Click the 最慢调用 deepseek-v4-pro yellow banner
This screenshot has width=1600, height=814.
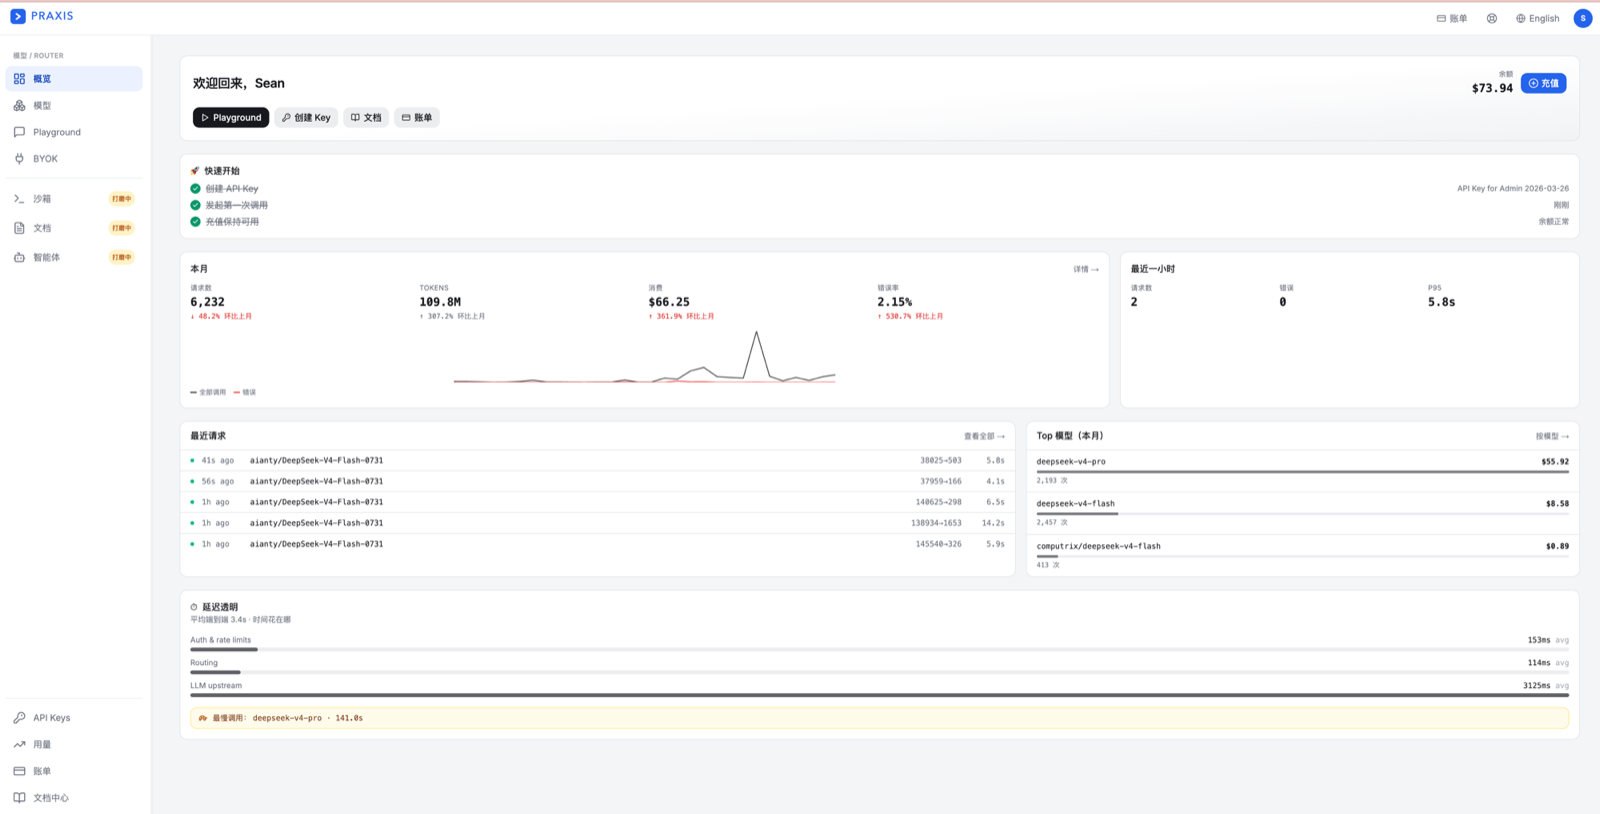point(879,718)
